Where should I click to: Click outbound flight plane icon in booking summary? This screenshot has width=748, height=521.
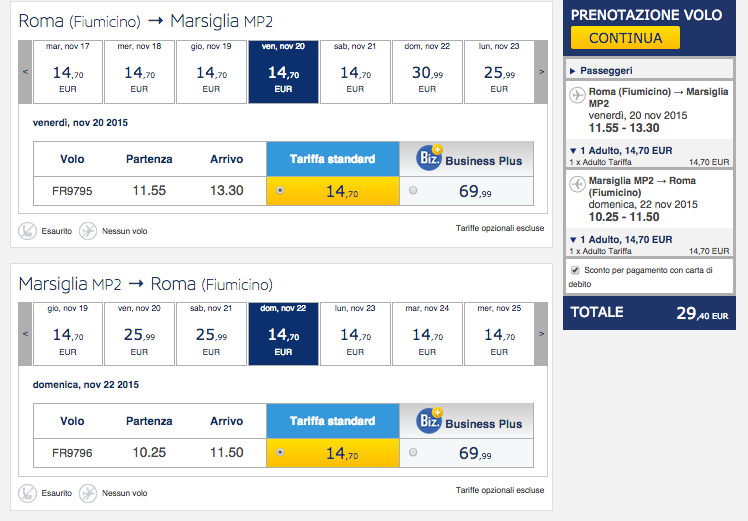[x=576, y=96]
